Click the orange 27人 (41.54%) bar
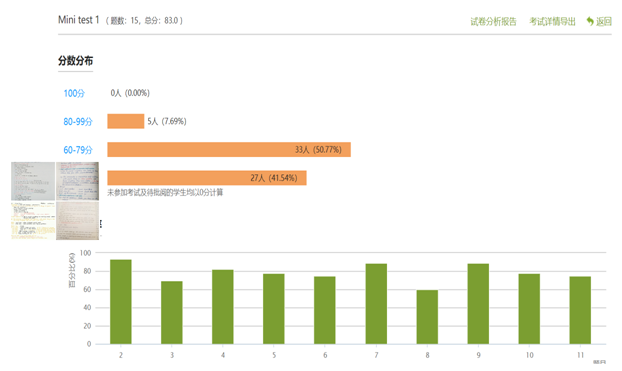 [x=207, y=178]
